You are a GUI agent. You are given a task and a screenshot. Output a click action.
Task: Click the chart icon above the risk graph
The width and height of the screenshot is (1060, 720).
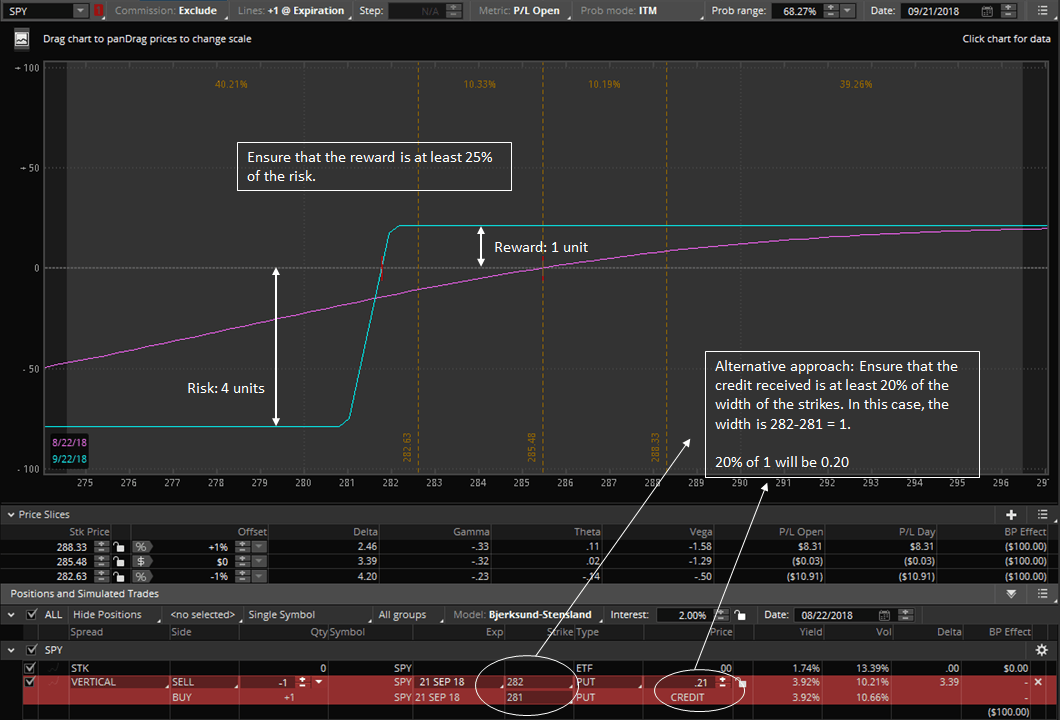21,38
